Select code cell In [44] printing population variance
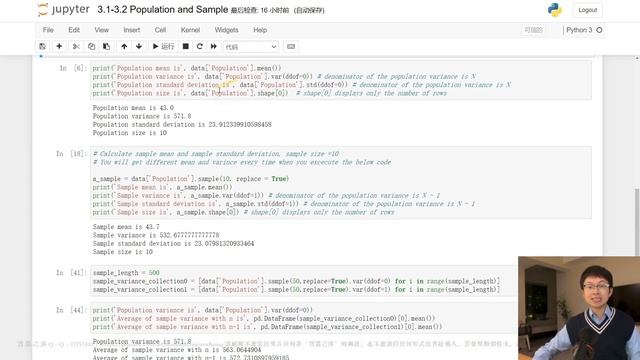Viewport: 640px width, 360px height. (x=304, y=318)
